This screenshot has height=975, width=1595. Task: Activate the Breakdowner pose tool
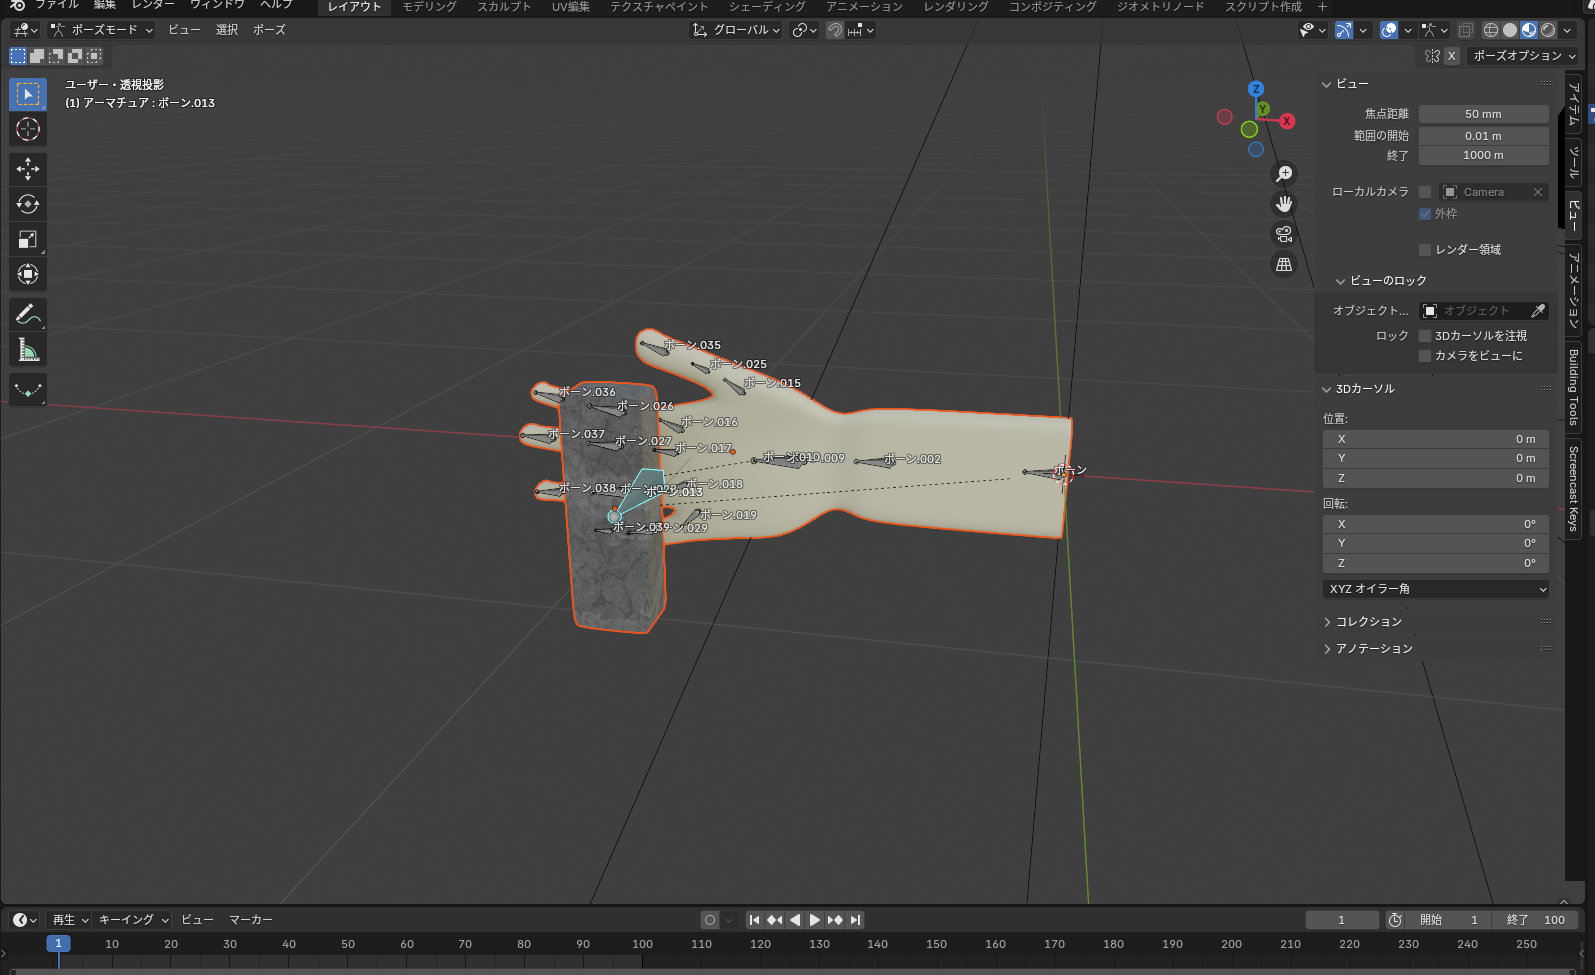coord(28,389)
